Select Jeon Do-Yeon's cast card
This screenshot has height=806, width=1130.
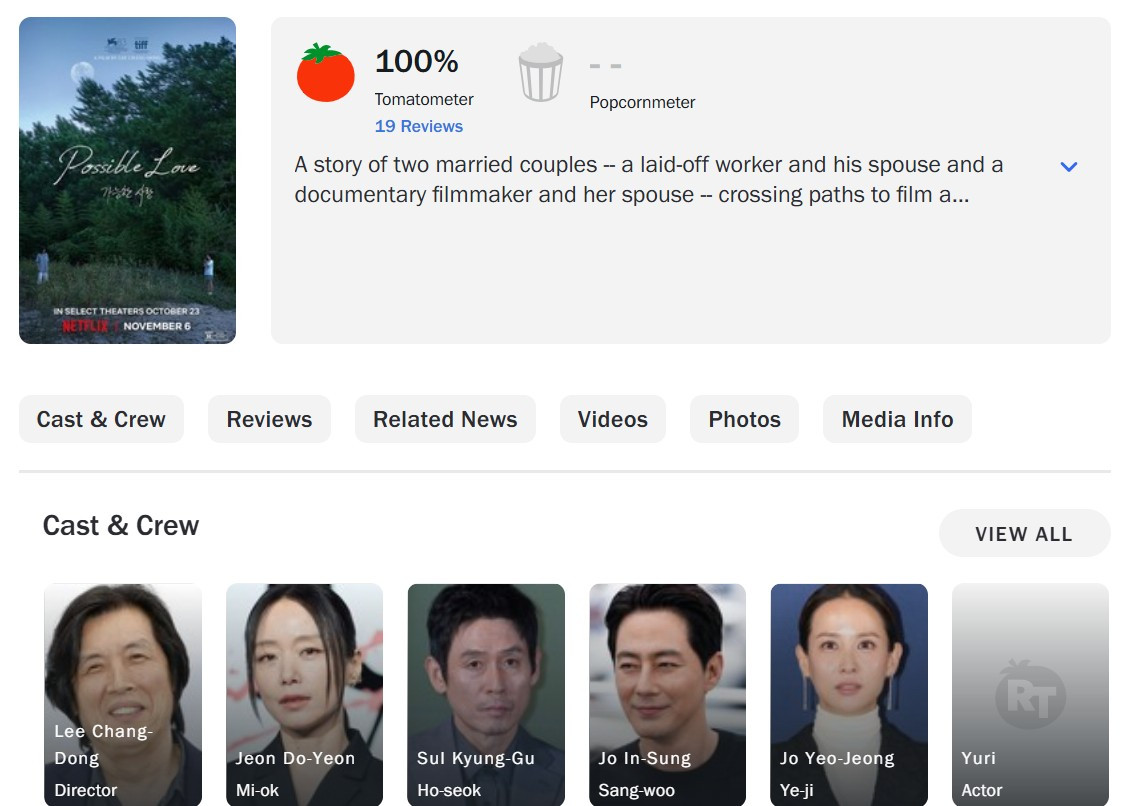click(x=304, y=695)
